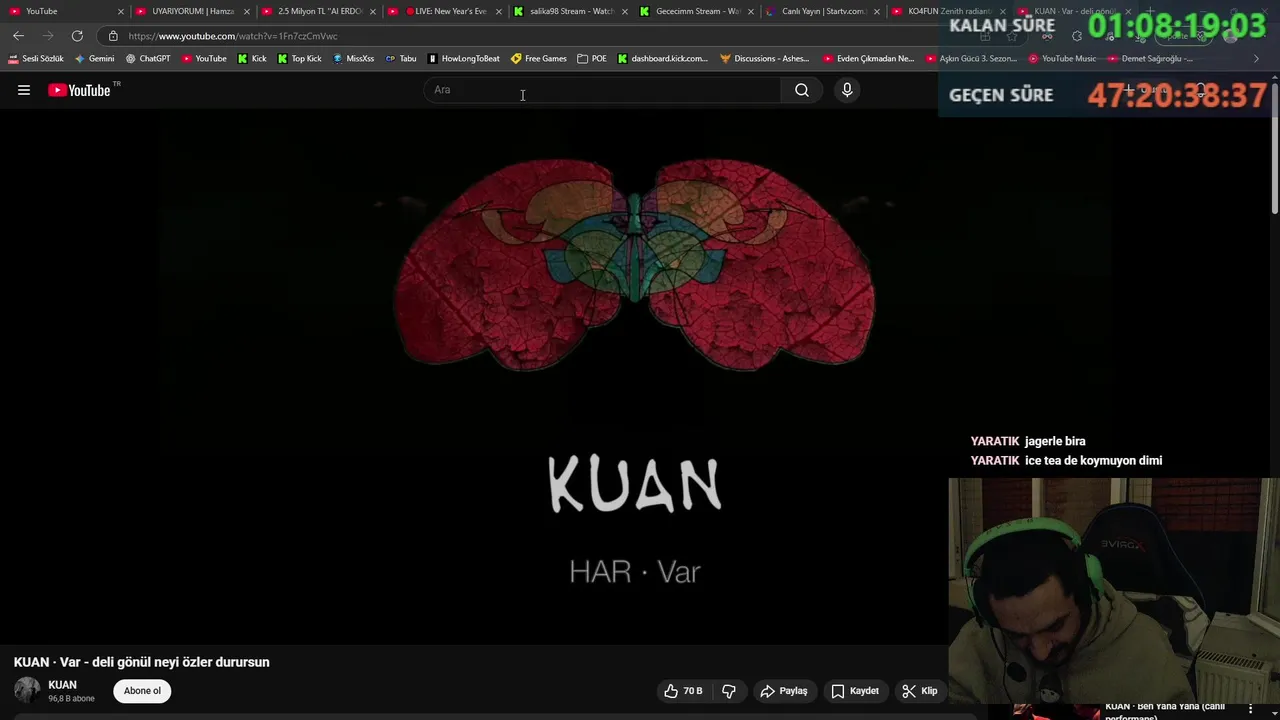Viewport: 1280px width, 720px height.
Task: Open Tabu bookmark
Action: pos(401,59)
